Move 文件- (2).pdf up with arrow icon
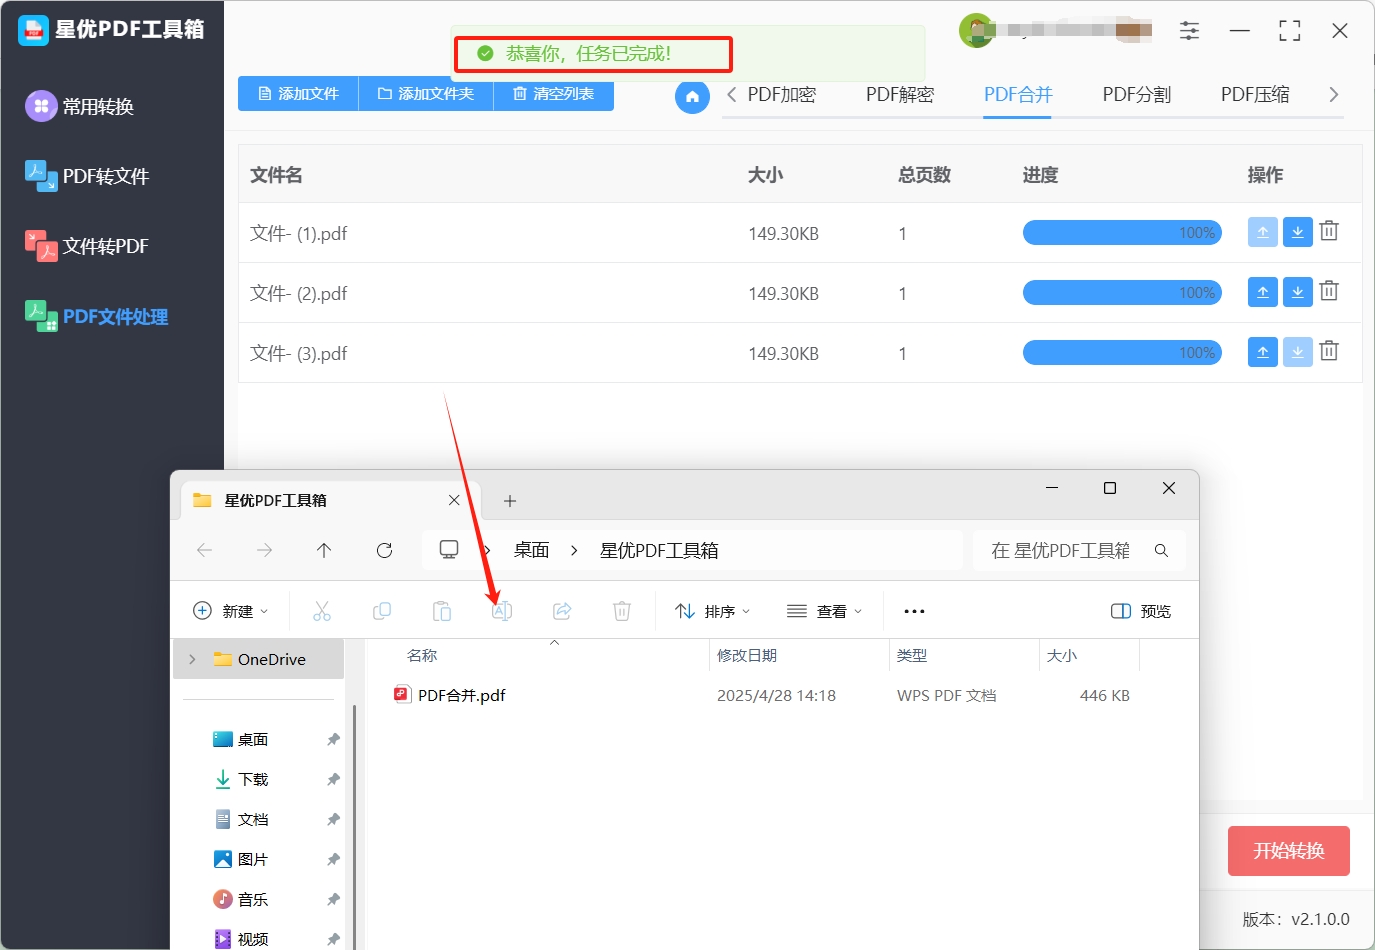 [x=1263, y=292]
